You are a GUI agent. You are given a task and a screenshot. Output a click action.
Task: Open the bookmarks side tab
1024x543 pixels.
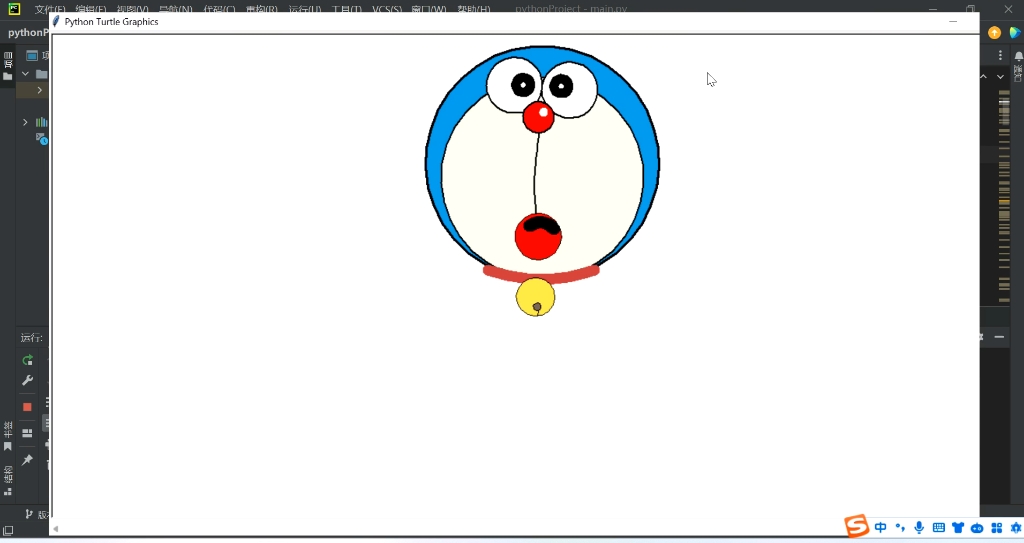tap(8, 436)
